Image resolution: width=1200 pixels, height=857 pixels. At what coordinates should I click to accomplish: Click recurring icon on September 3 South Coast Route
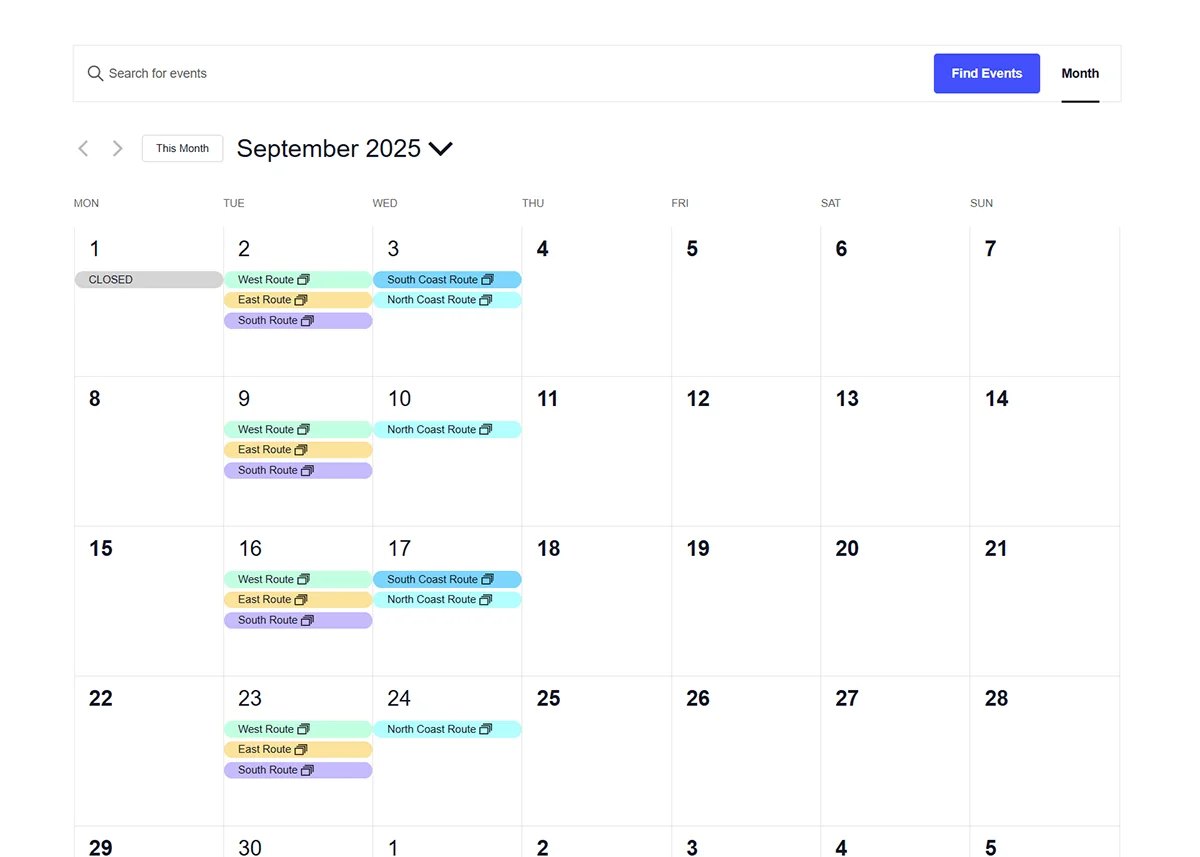coord(488,280)
